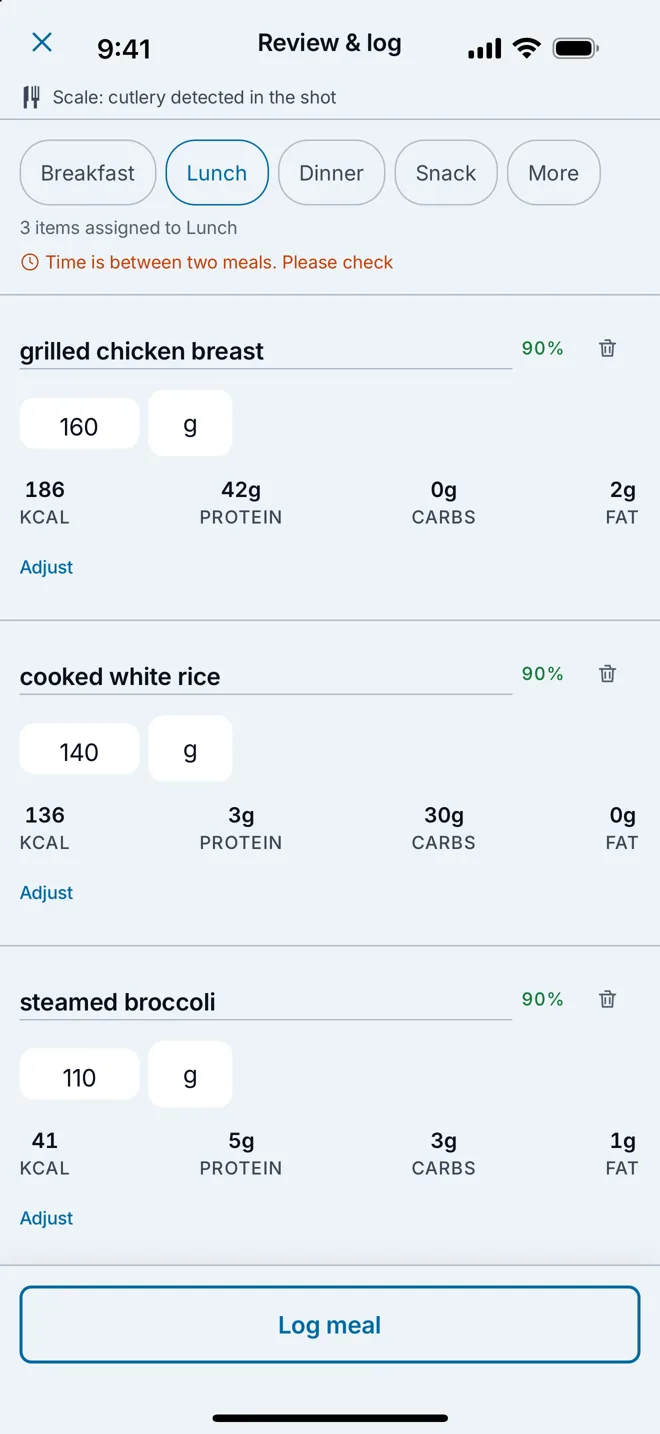Tap the clock warning icon

(30, 262)
